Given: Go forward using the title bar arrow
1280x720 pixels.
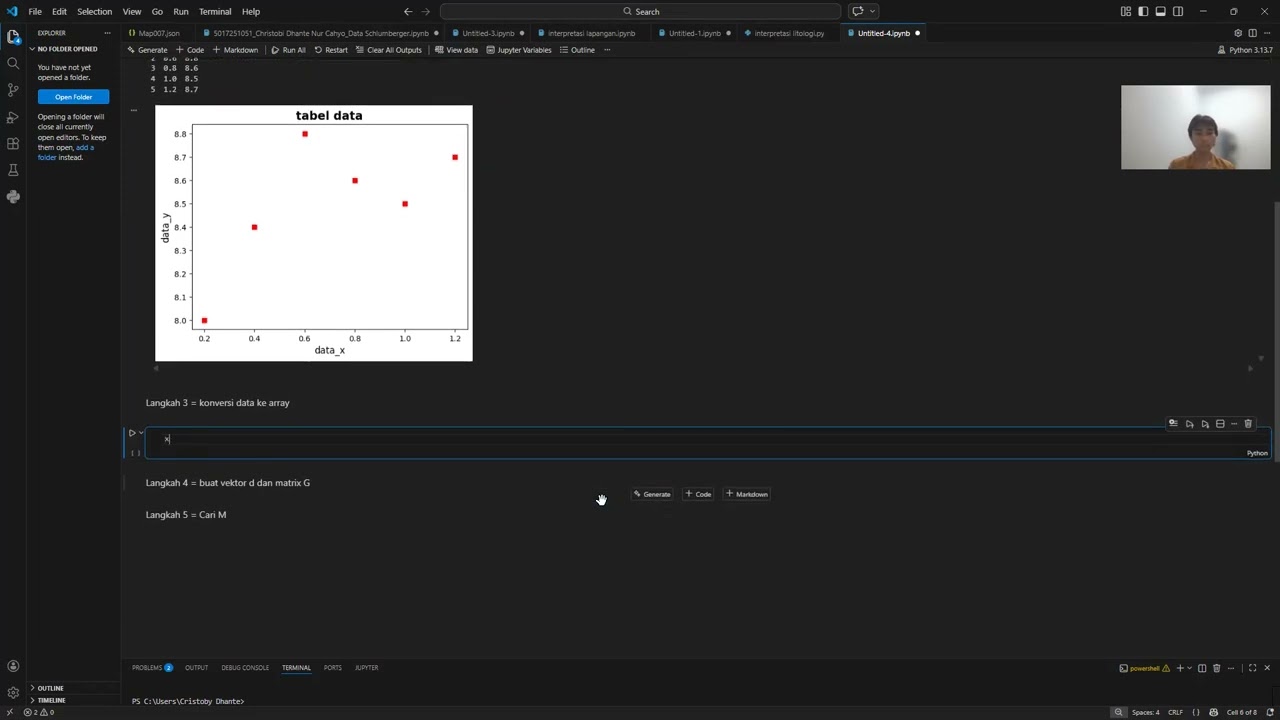Looking at the screenshot, I should coord(426,12).
